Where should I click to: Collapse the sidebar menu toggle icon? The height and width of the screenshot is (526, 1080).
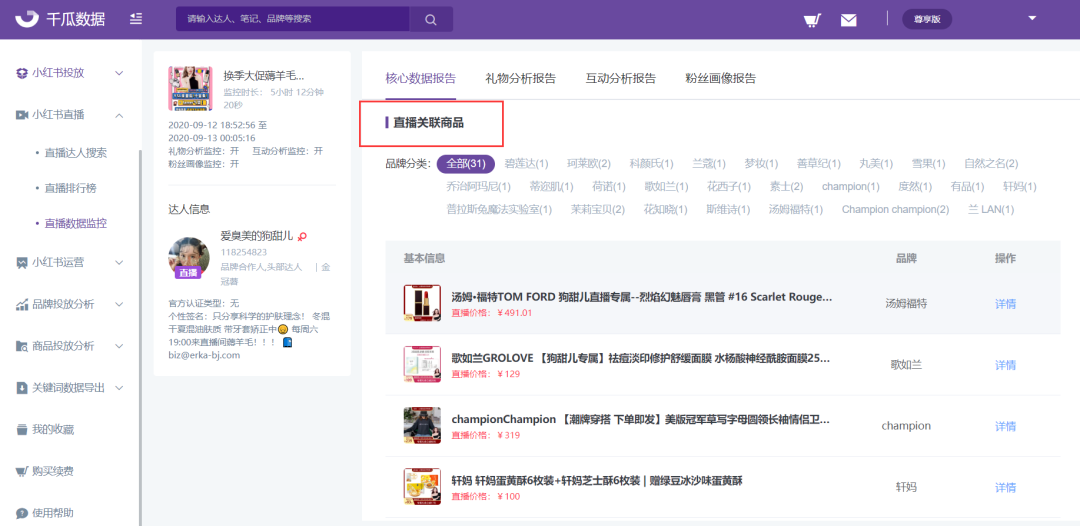136,19
